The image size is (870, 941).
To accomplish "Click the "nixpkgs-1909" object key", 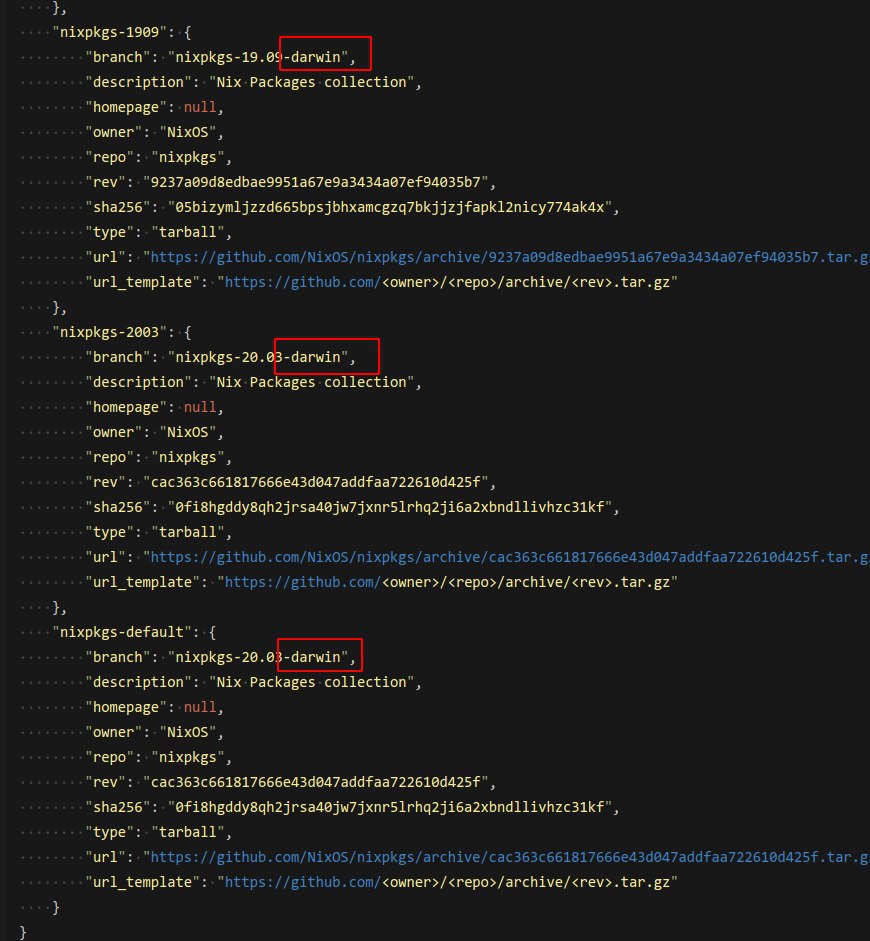I will (x=109, y=32).
